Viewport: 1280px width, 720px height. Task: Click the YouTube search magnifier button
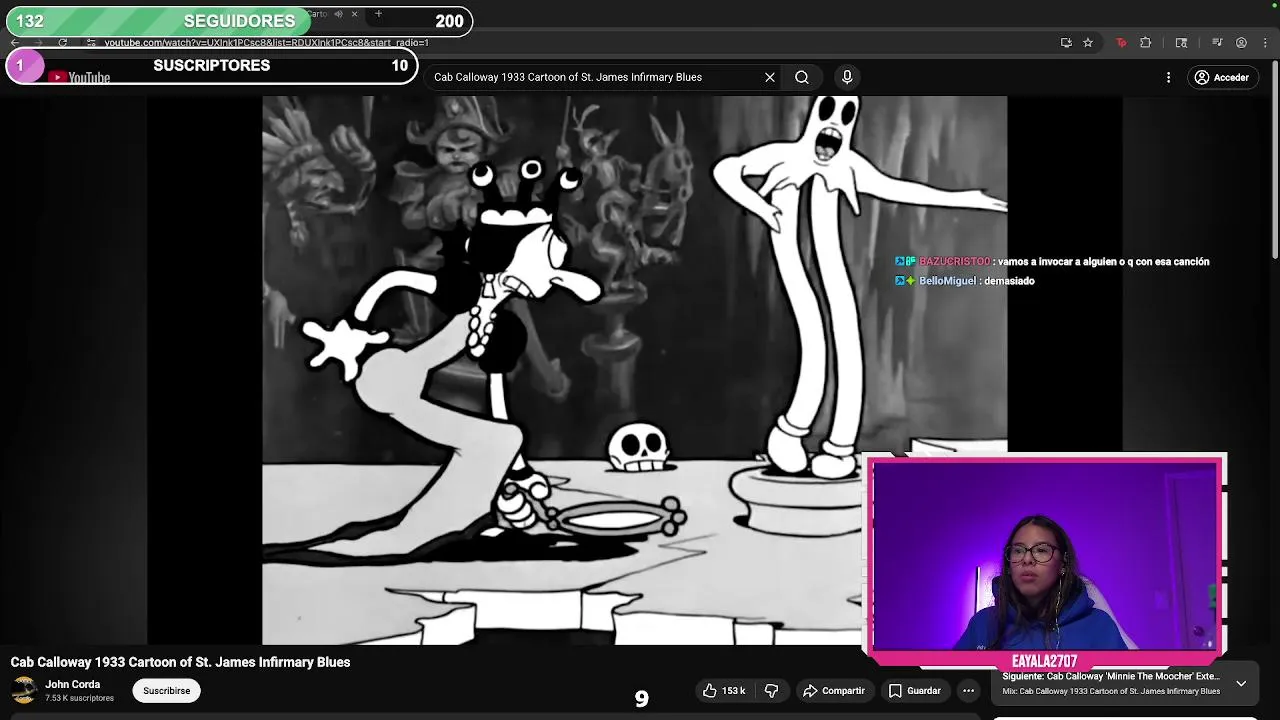pos(802,77)
